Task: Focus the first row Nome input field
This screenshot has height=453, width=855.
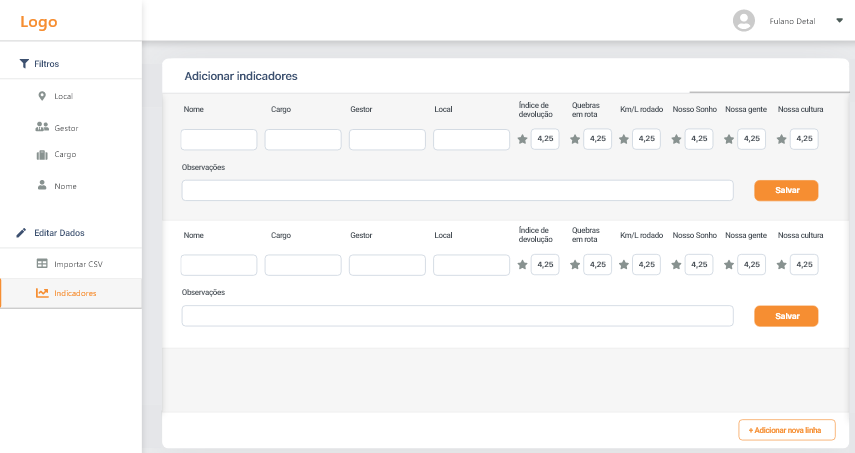Action: coord(219,140)
